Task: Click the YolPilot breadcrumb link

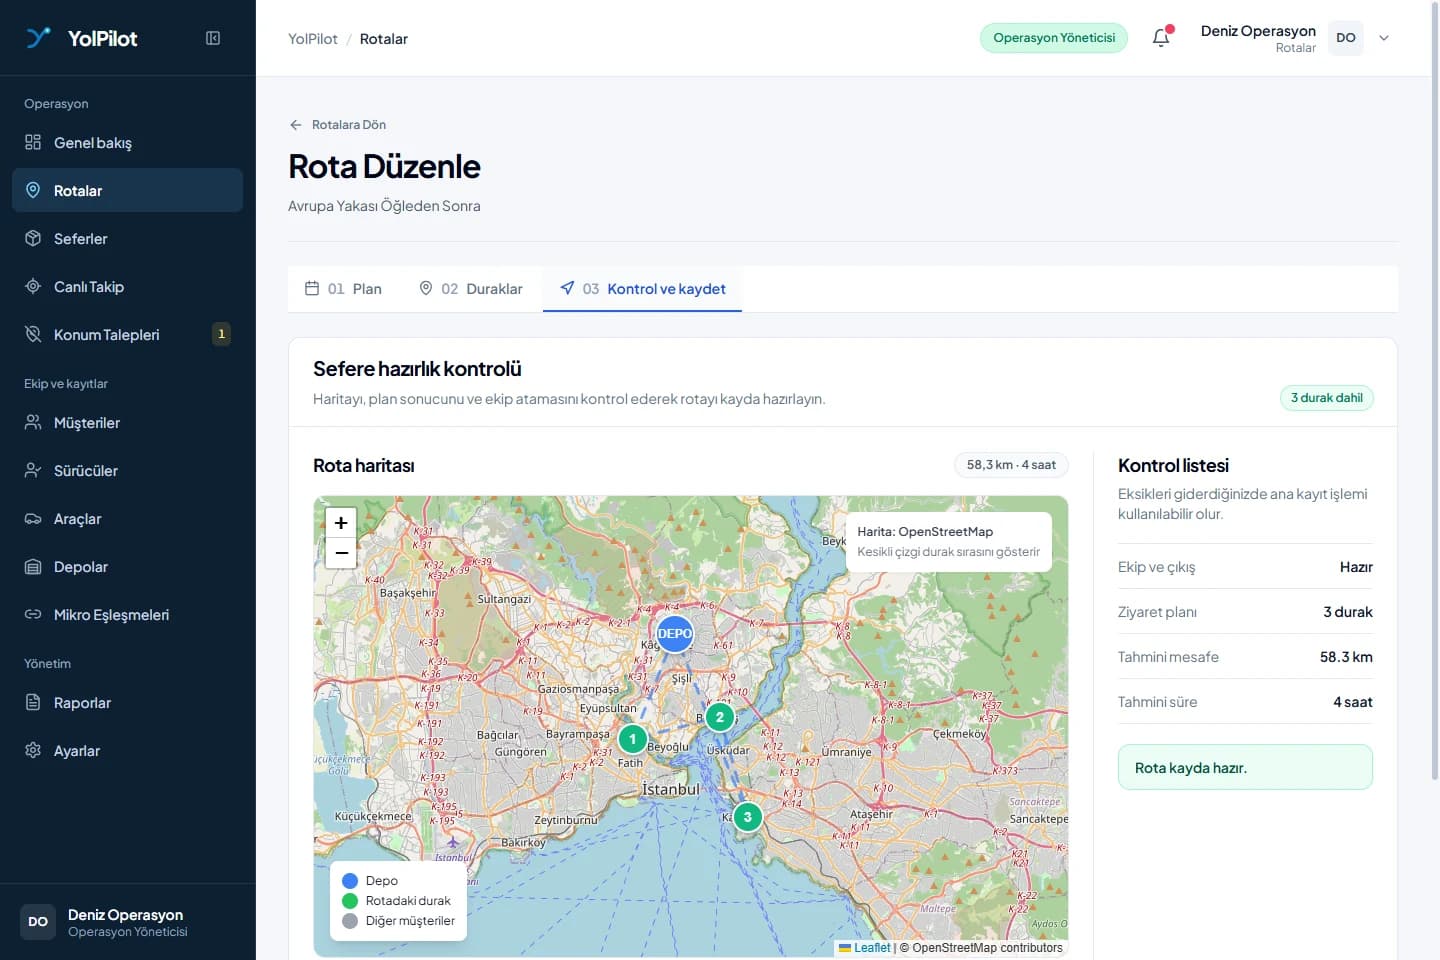Action: pyautogui.click(x=313, y=39)
